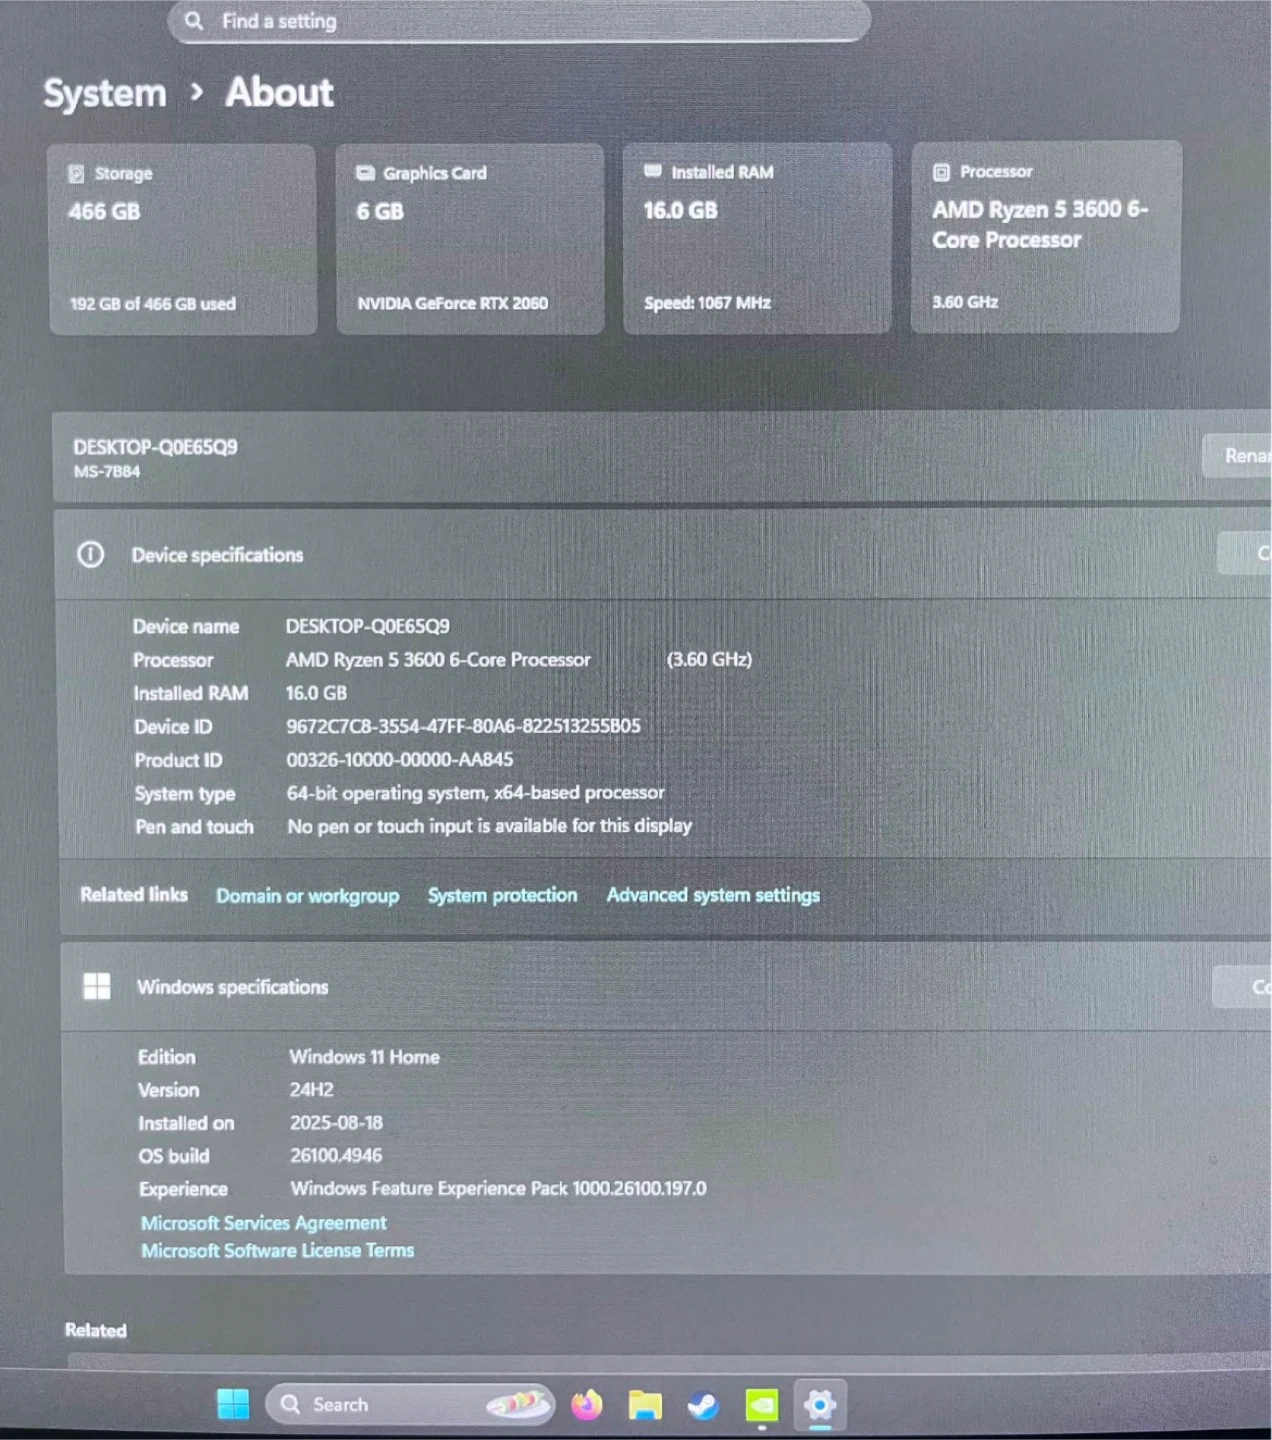Open Microsoft Software License Terms link
This screenshot has width=1272, height=1440.
click(x=277, y=1251)
